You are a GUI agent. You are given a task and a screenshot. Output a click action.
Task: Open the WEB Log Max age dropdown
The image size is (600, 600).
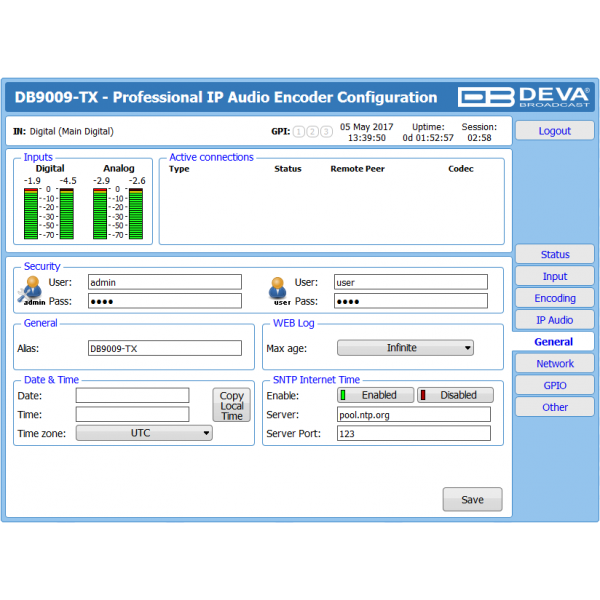[x=405, y=348]
